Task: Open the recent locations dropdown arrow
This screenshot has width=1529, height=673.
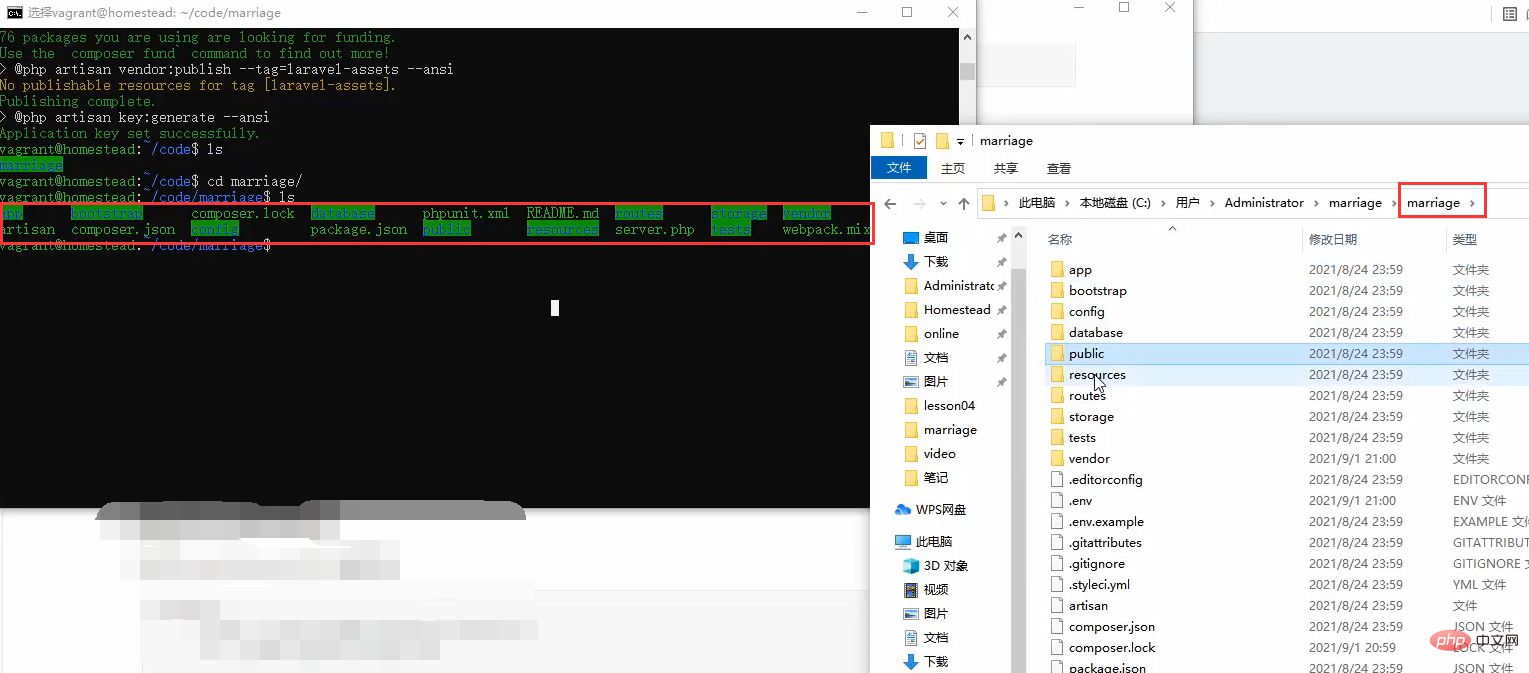Action: coord(942,203)
